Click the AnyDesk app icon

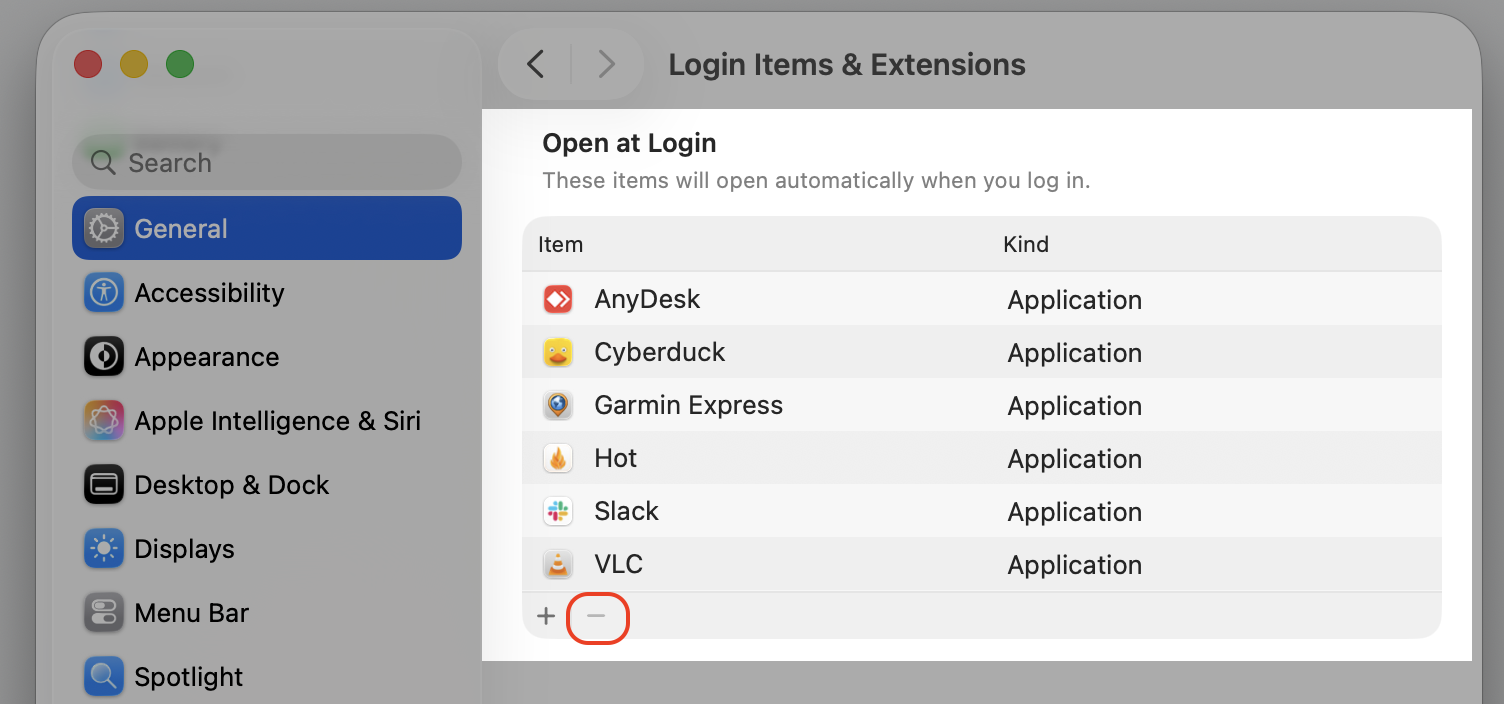(x=558, y=299)
